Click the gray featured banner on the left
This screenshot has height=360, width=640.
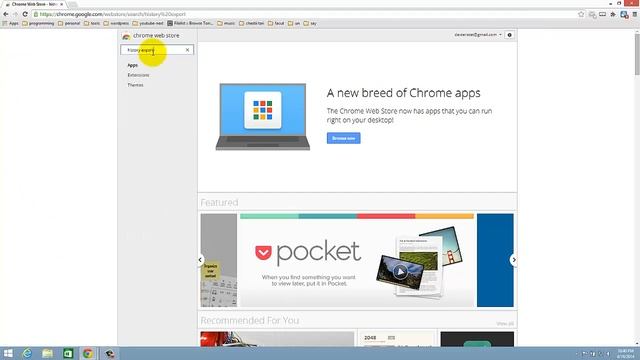219,260
